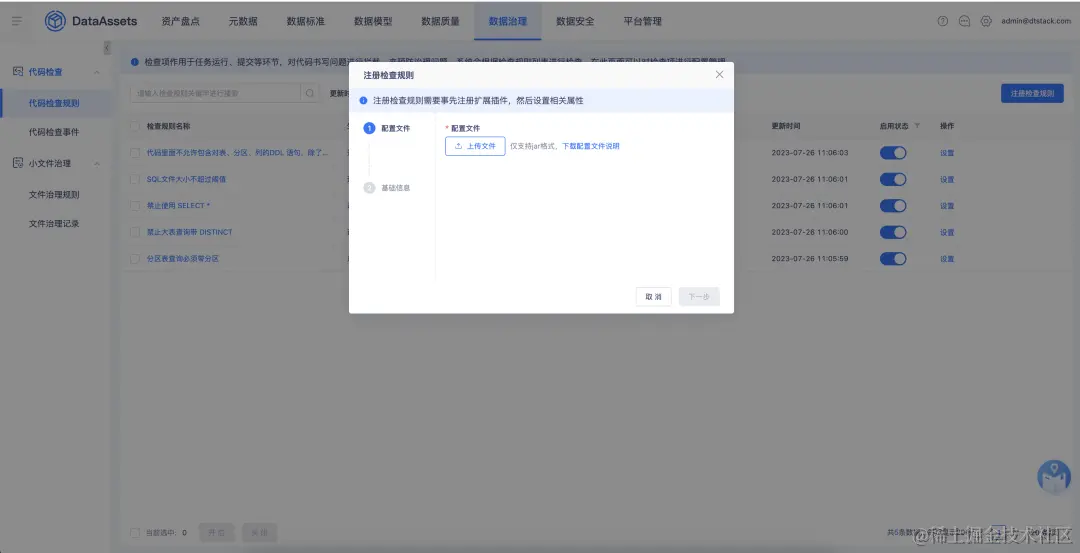Image resolution: width=1080 pixels, height=553 pixels.
Task: Open the help question-mark icon
Action: click(943, 21)
